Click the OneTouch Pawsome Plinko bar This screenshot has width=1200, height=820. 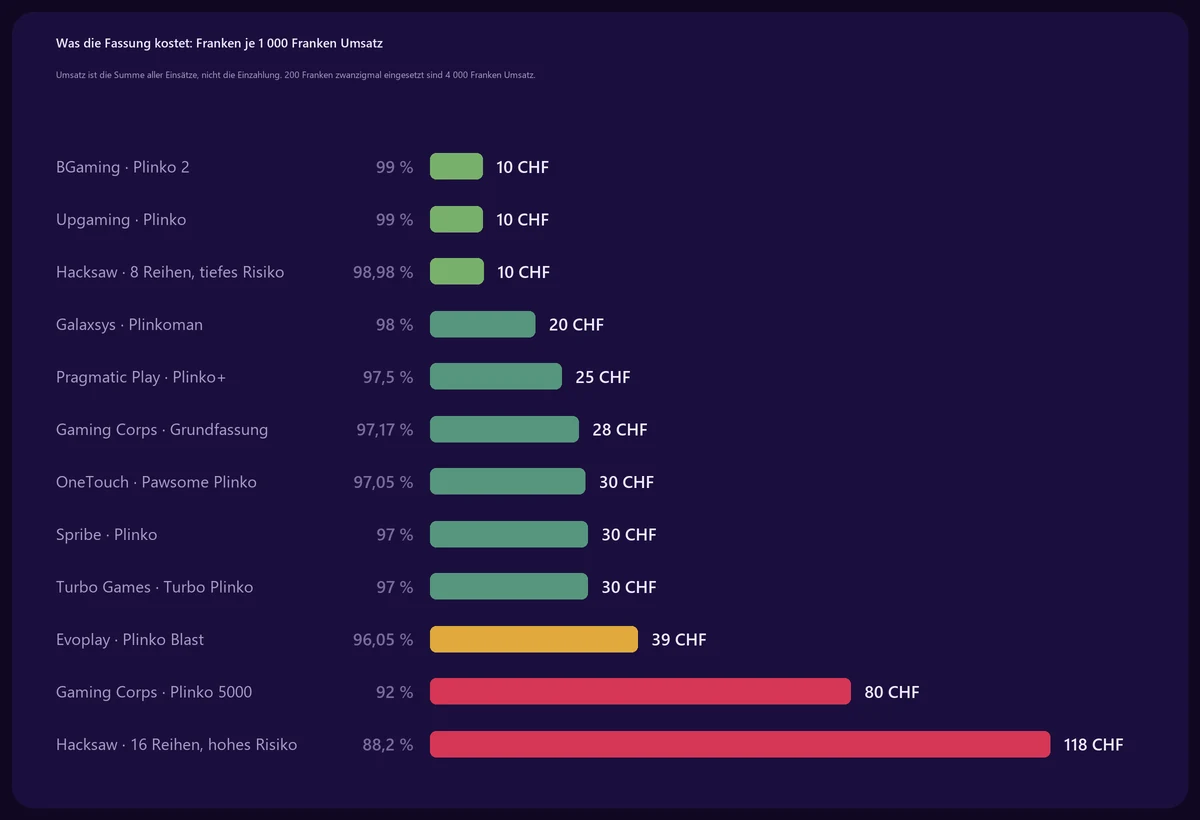[507, 482]
